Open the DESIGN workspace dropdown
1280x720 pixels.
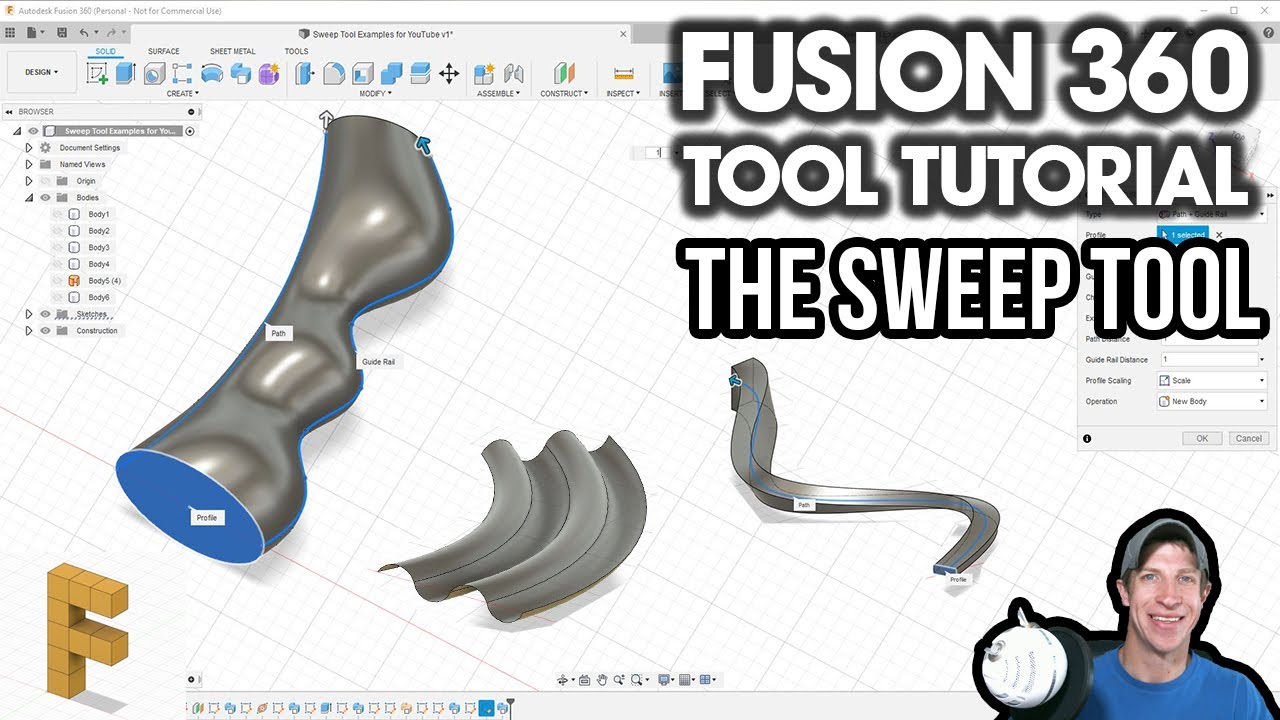41,72
